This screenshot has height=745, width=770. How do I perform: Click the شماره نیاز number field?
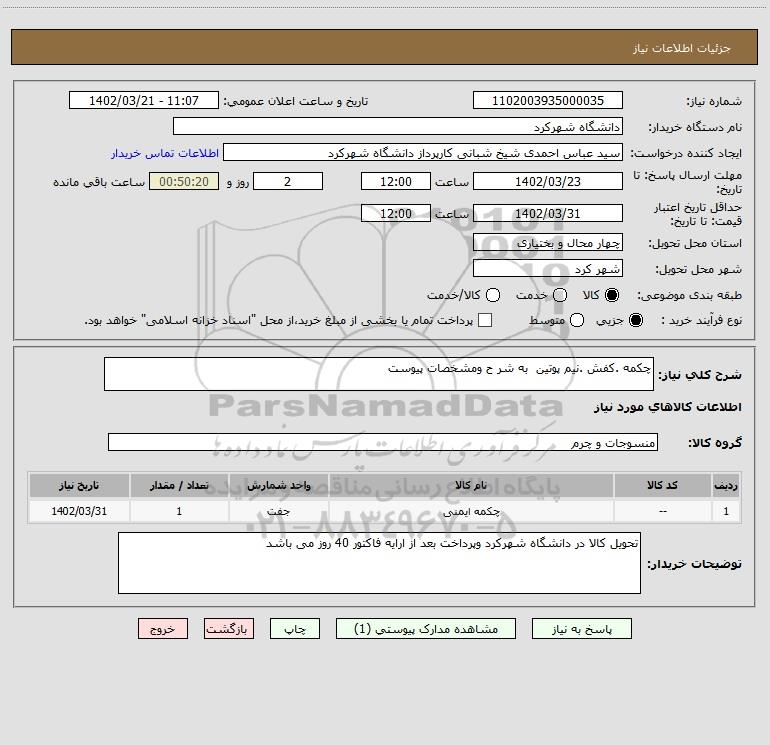click(x=548, y=100)
